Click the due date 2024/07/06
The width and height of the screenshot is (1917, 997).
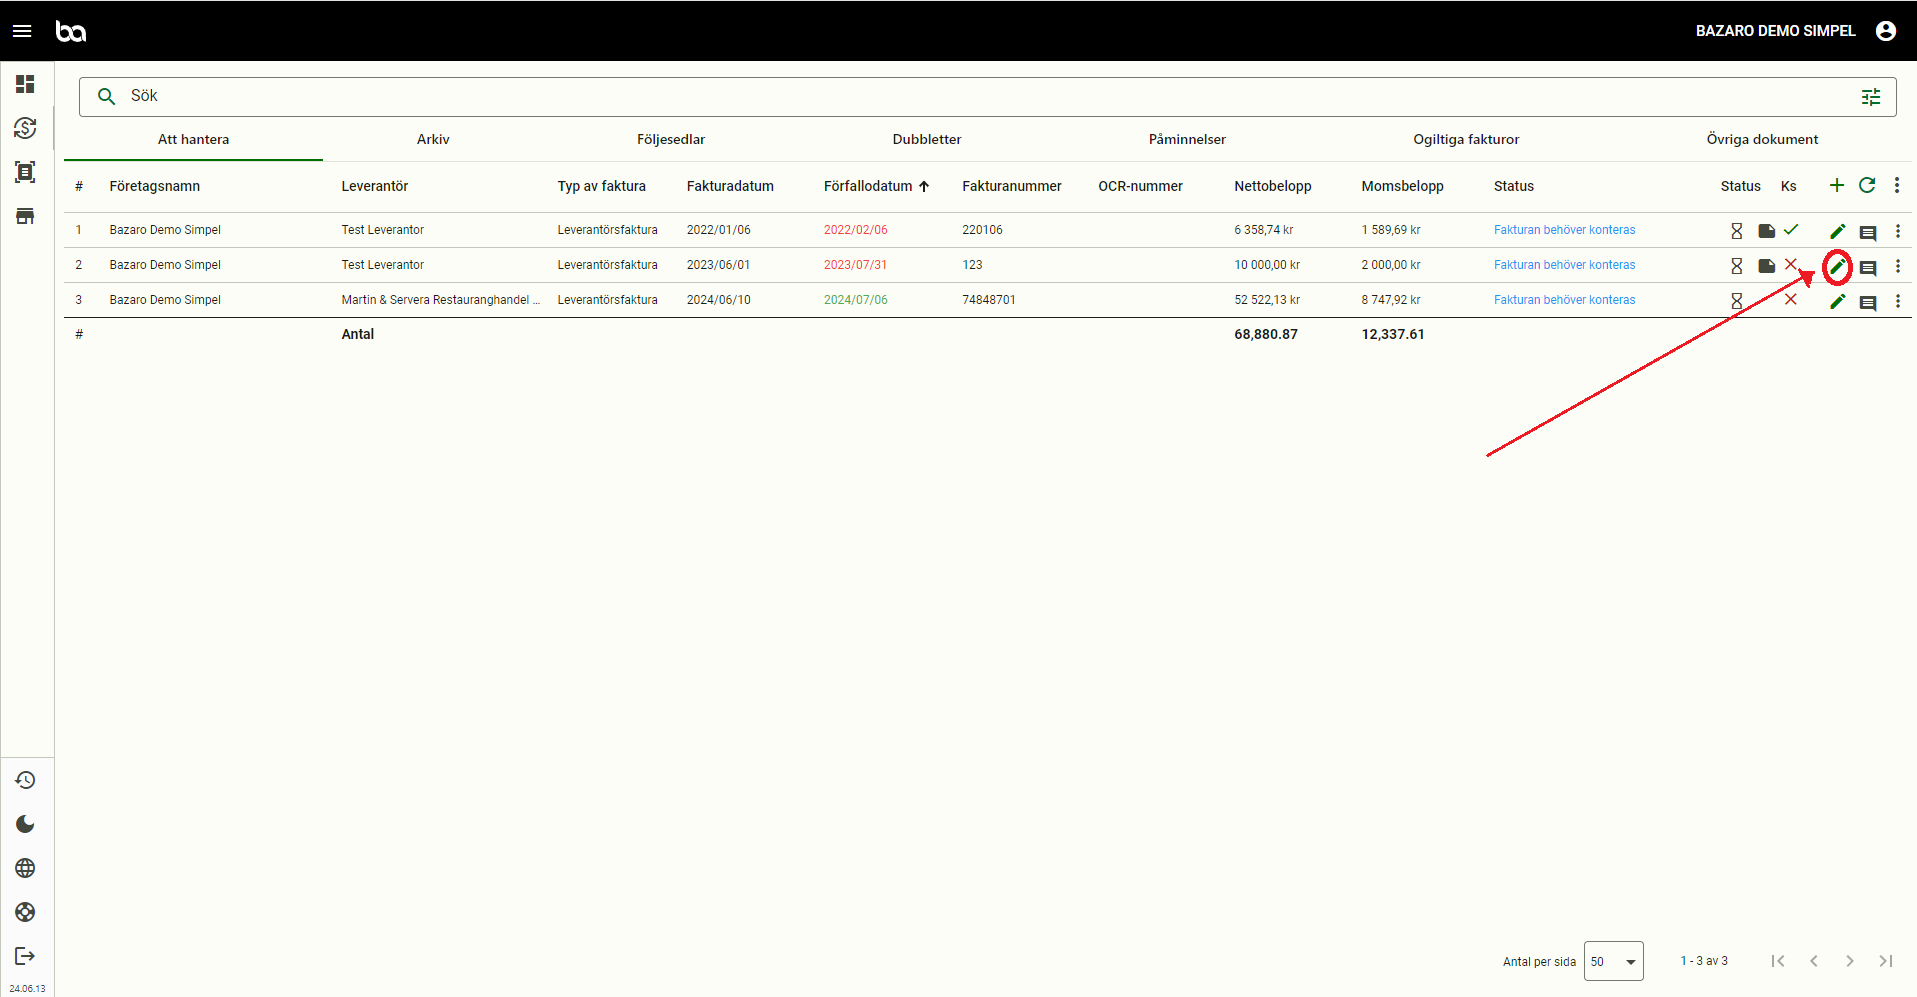coord(856,300)
